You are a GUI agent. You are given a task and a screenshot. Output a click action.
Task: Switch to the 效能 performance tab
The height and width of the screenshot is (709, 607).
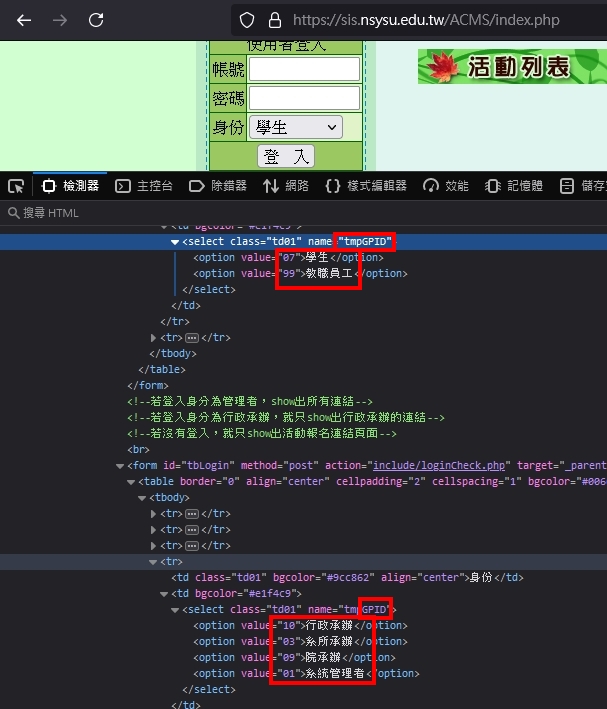(x=446, y=186)
